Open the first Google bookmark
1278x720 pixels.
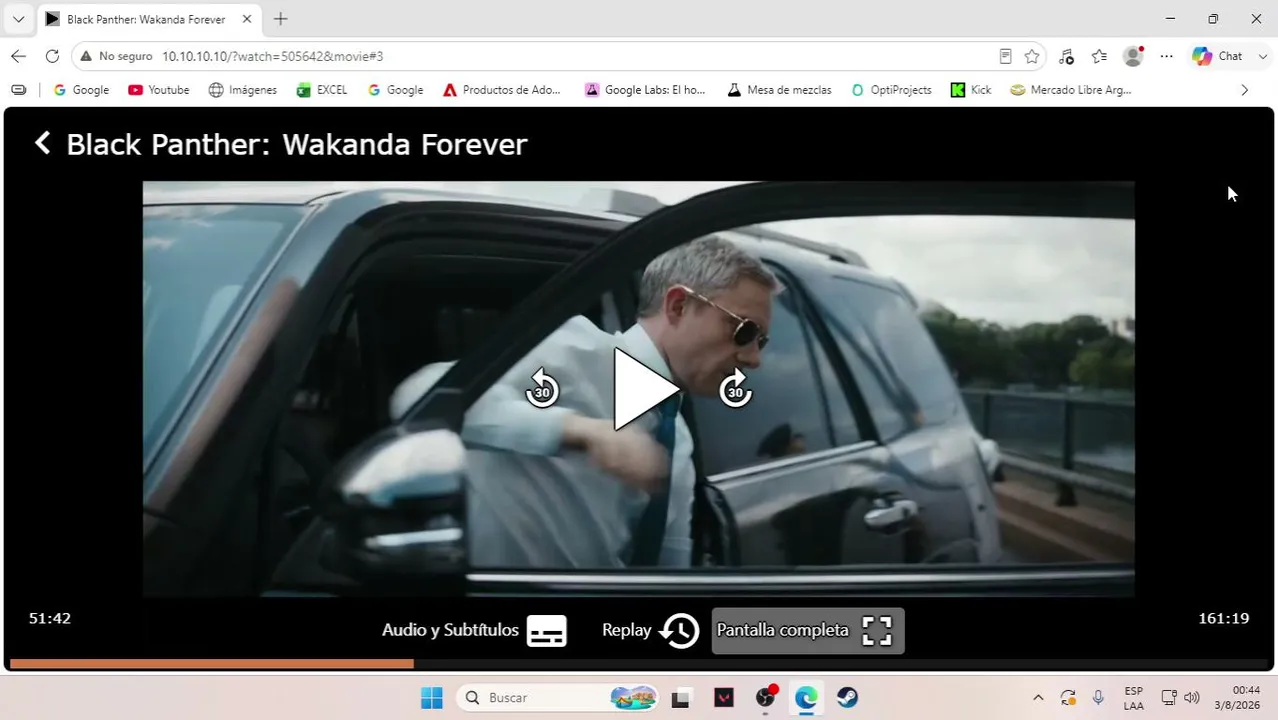coord(81,90)
